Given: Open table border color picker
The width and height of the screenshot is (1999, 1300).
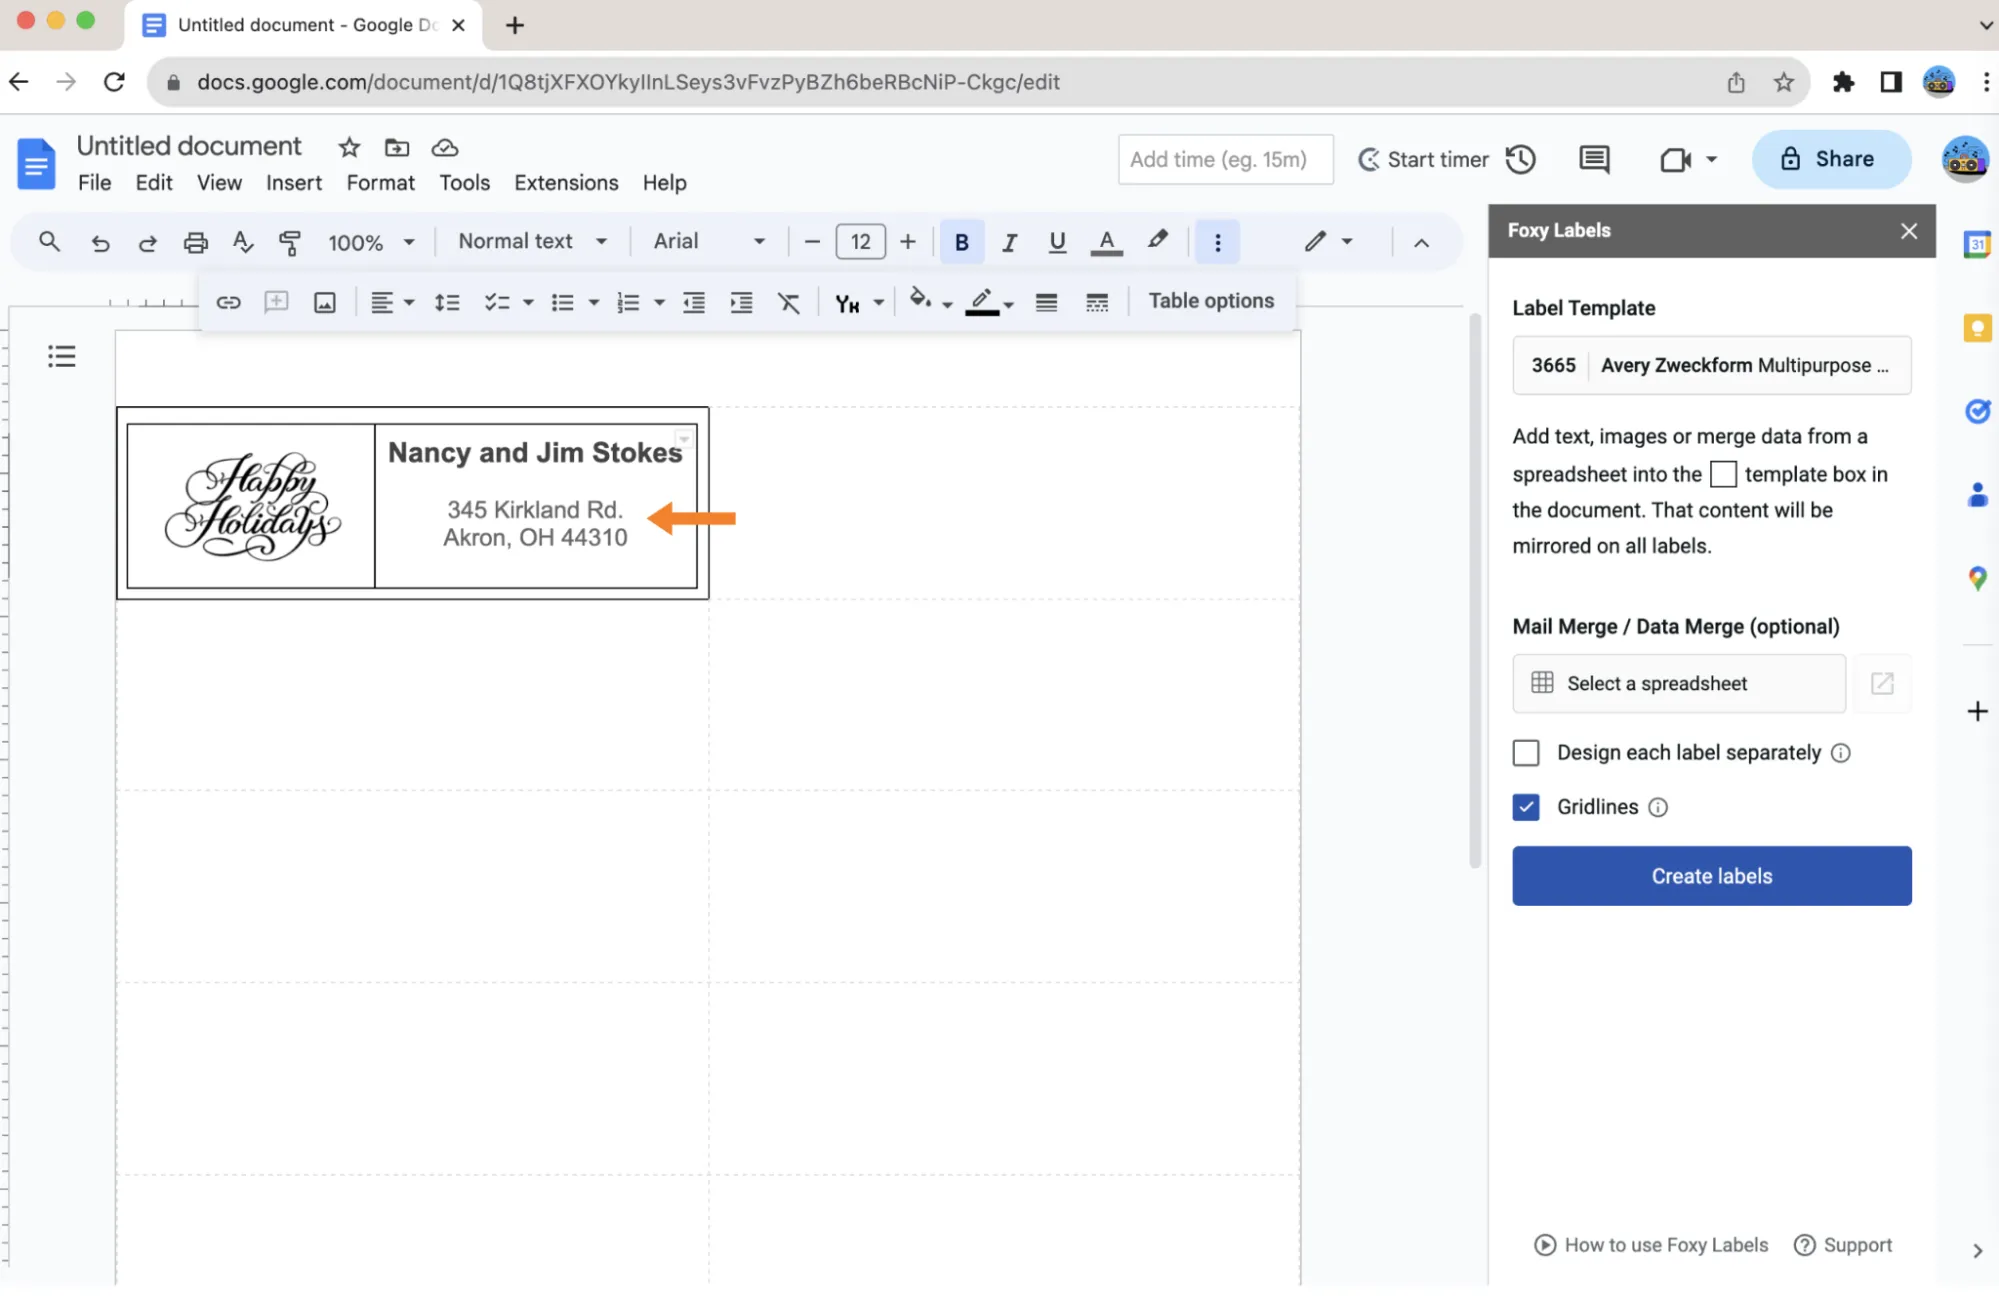Looking at the screenshot, I should [x=989, y=301].
